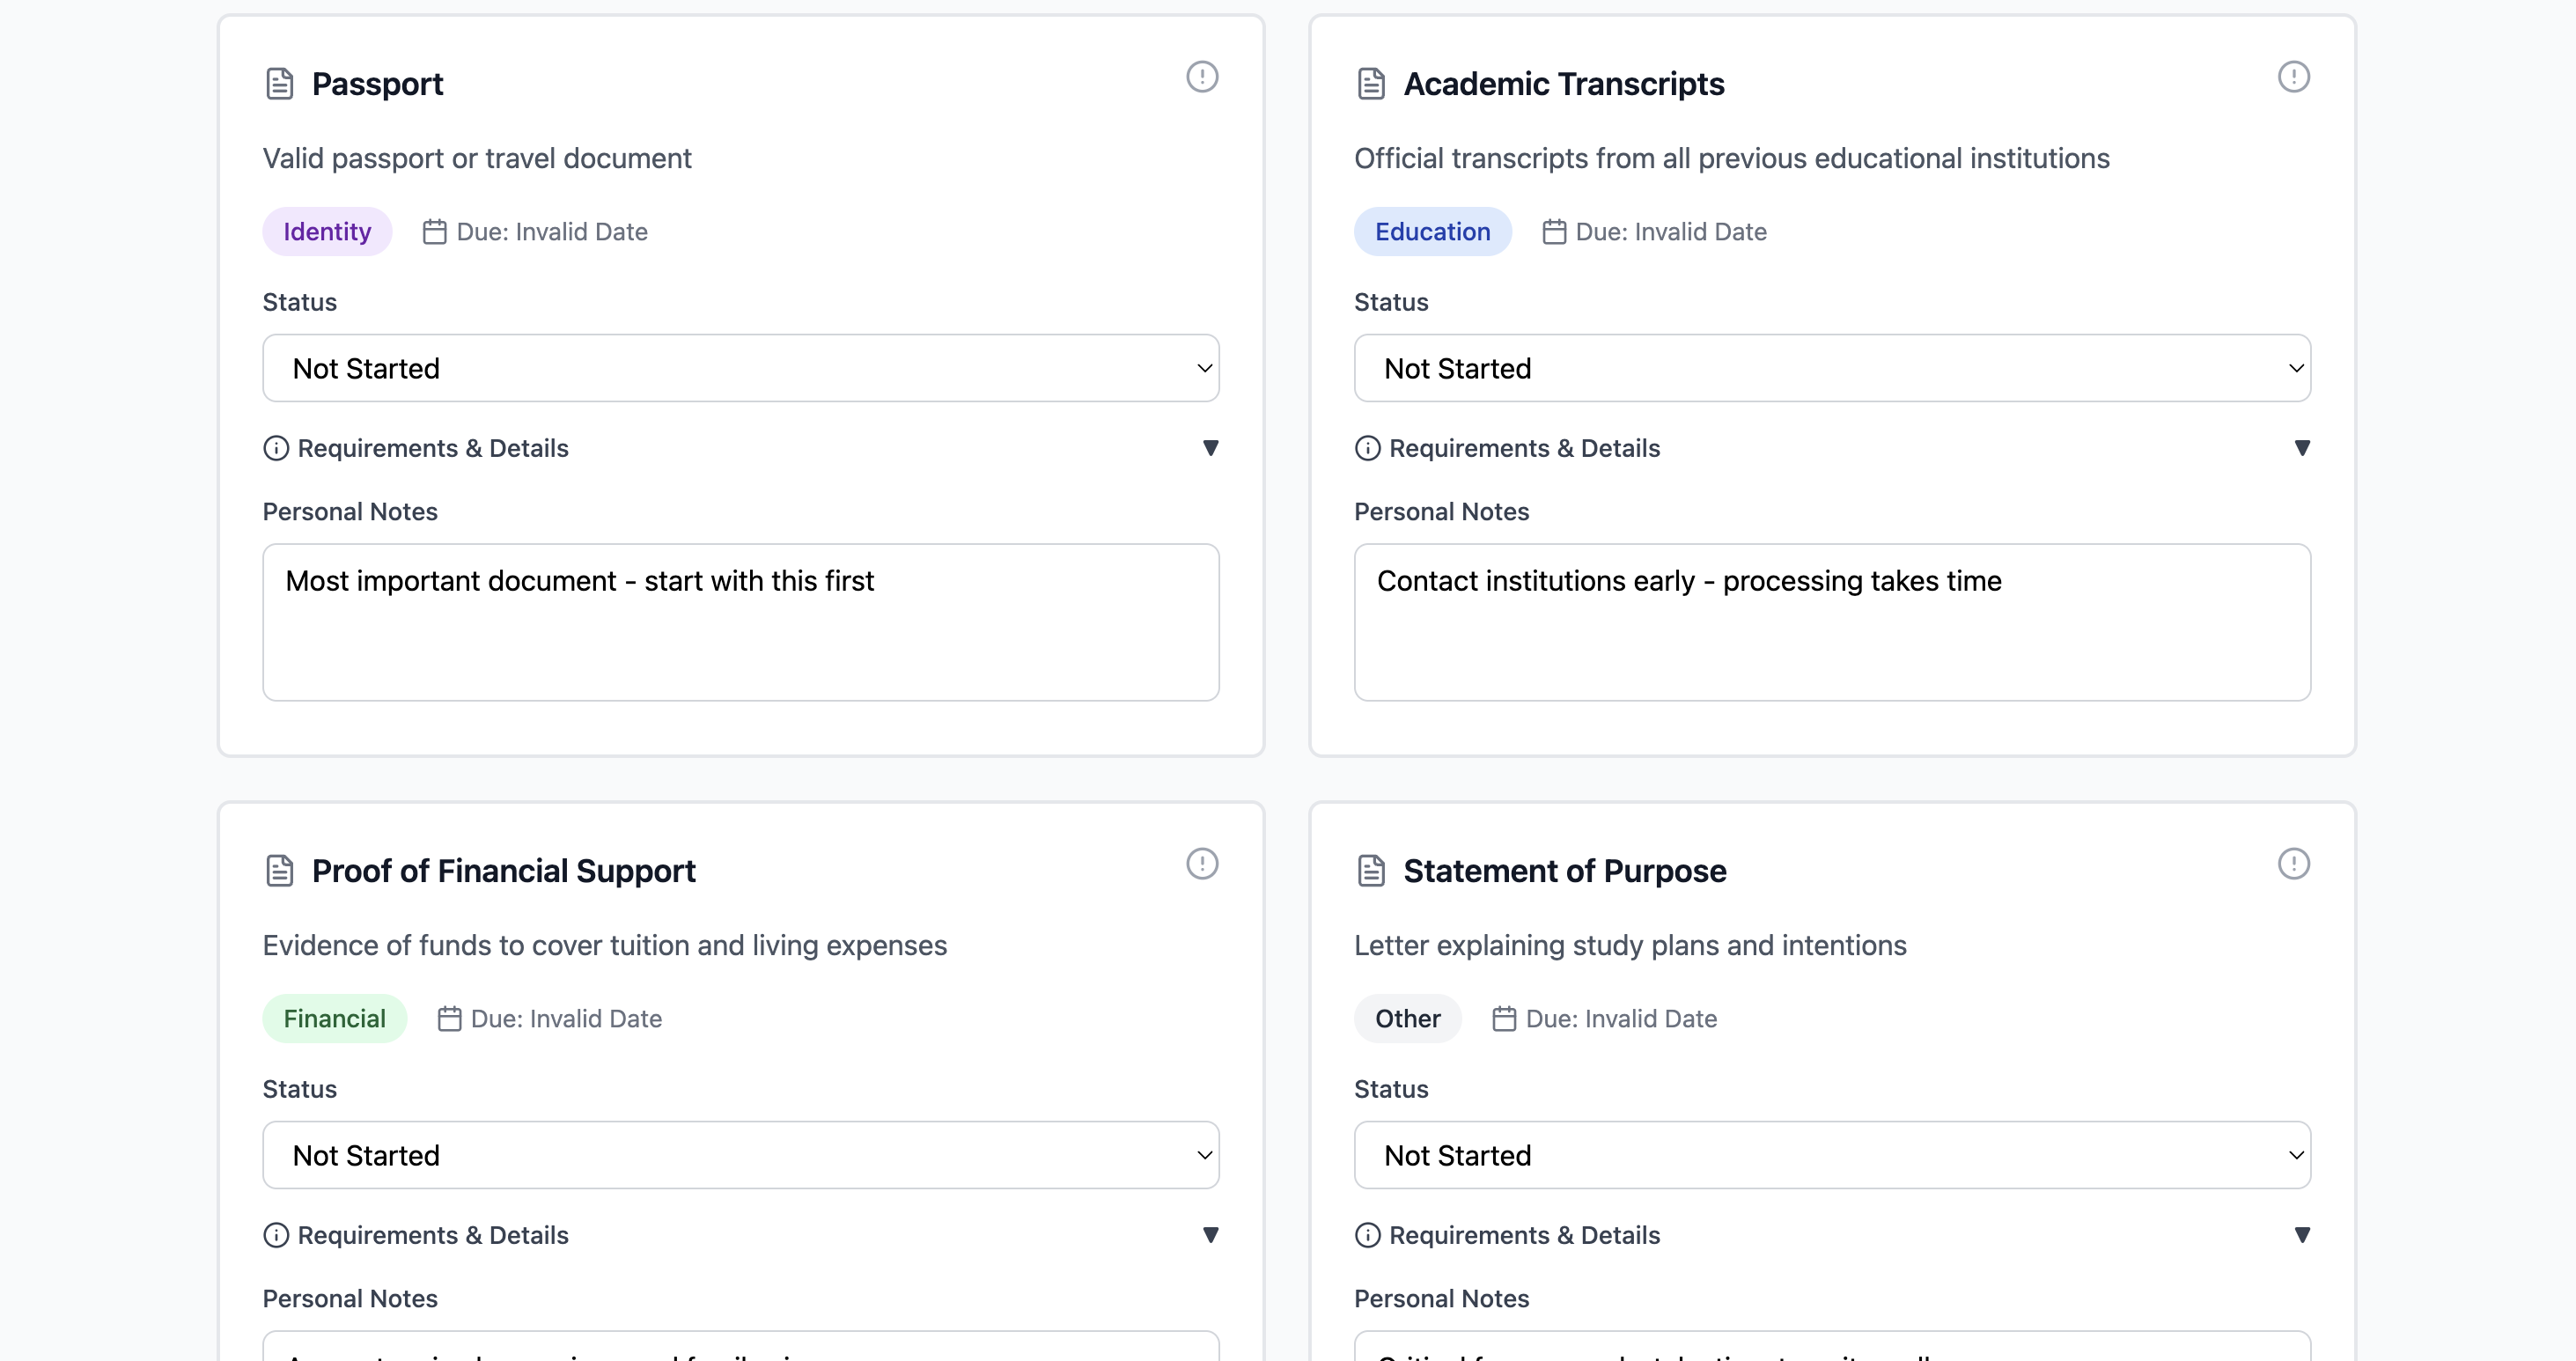Click the calendar icon beside Passport due date
Screen dimensions: 2576x1361
[434, 232]
